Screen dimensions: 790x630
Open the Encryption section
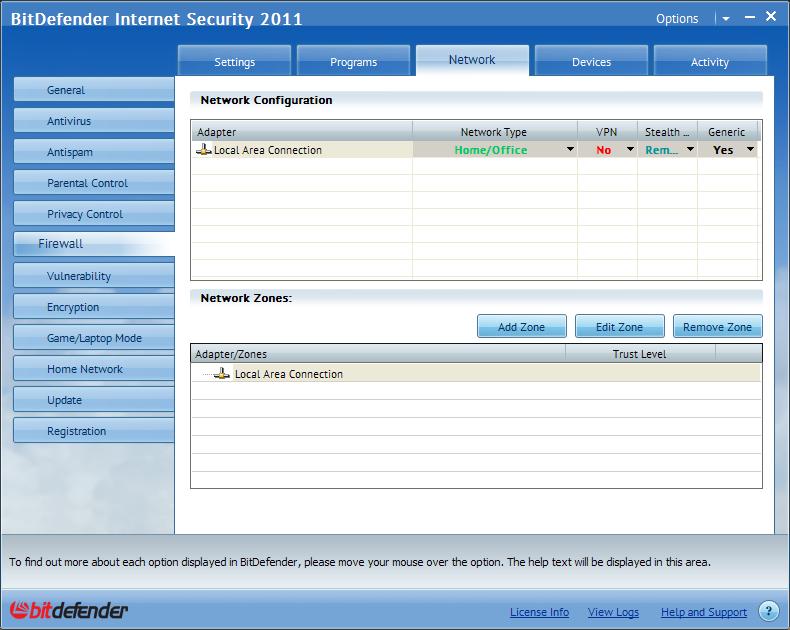tap(94, 307)
